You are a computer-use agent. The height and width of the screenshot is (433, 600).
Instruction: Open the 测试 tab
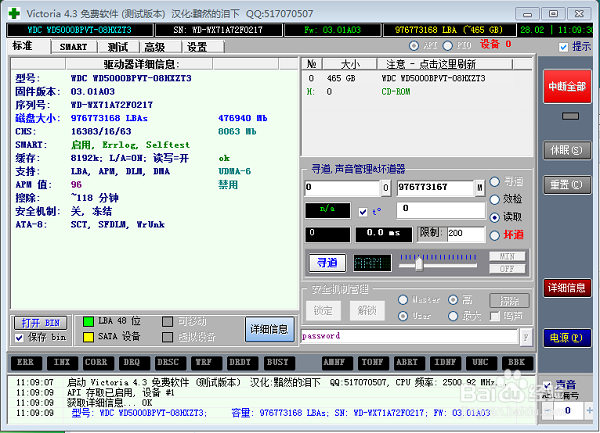pos(117,46)
